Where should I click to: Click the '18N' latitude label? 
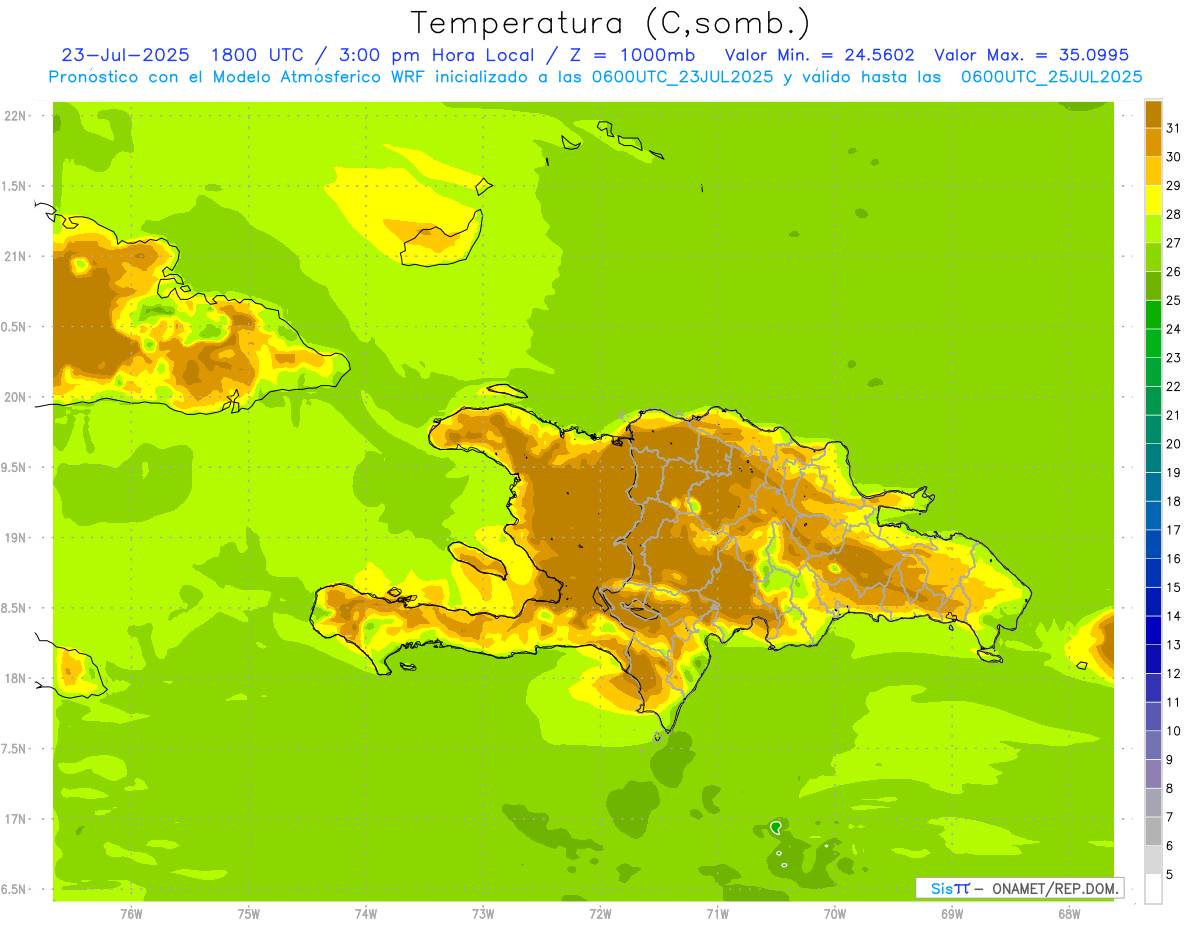coord(14,678)
